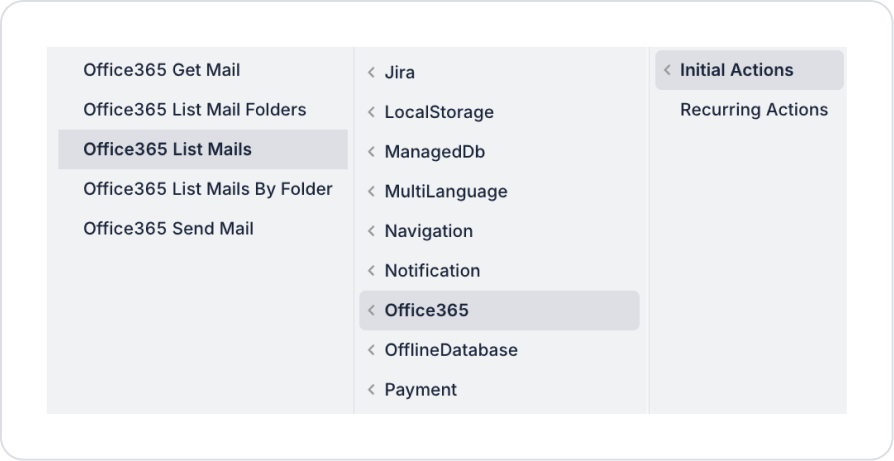
Task: Click the chevron beside ManagedDb
Action: (371, 152)
